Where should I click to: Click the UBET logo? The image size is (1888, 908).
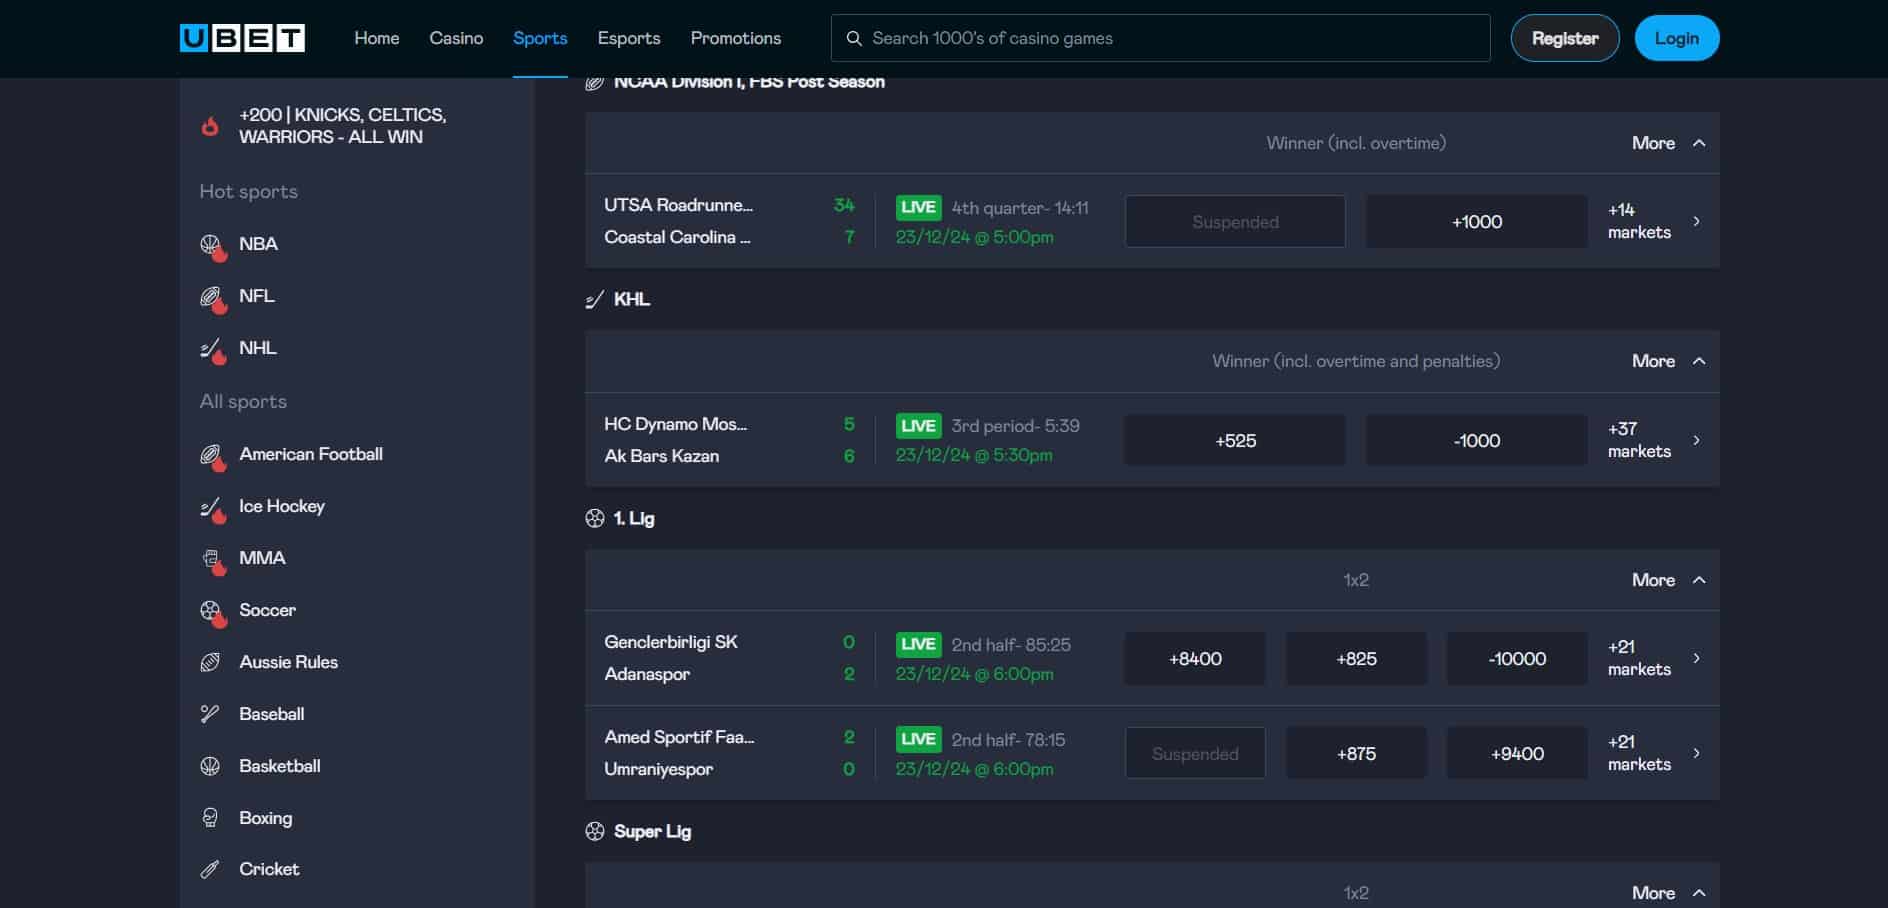(x=242, y=38)
